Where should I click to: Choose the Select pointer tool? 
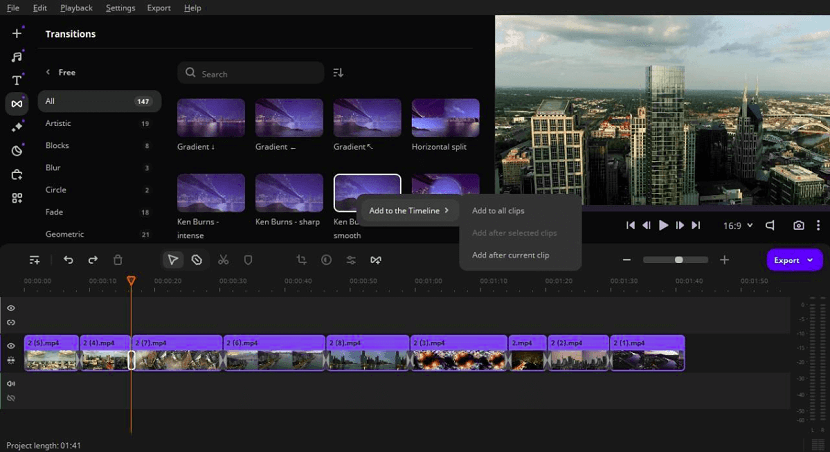point(173,260)
